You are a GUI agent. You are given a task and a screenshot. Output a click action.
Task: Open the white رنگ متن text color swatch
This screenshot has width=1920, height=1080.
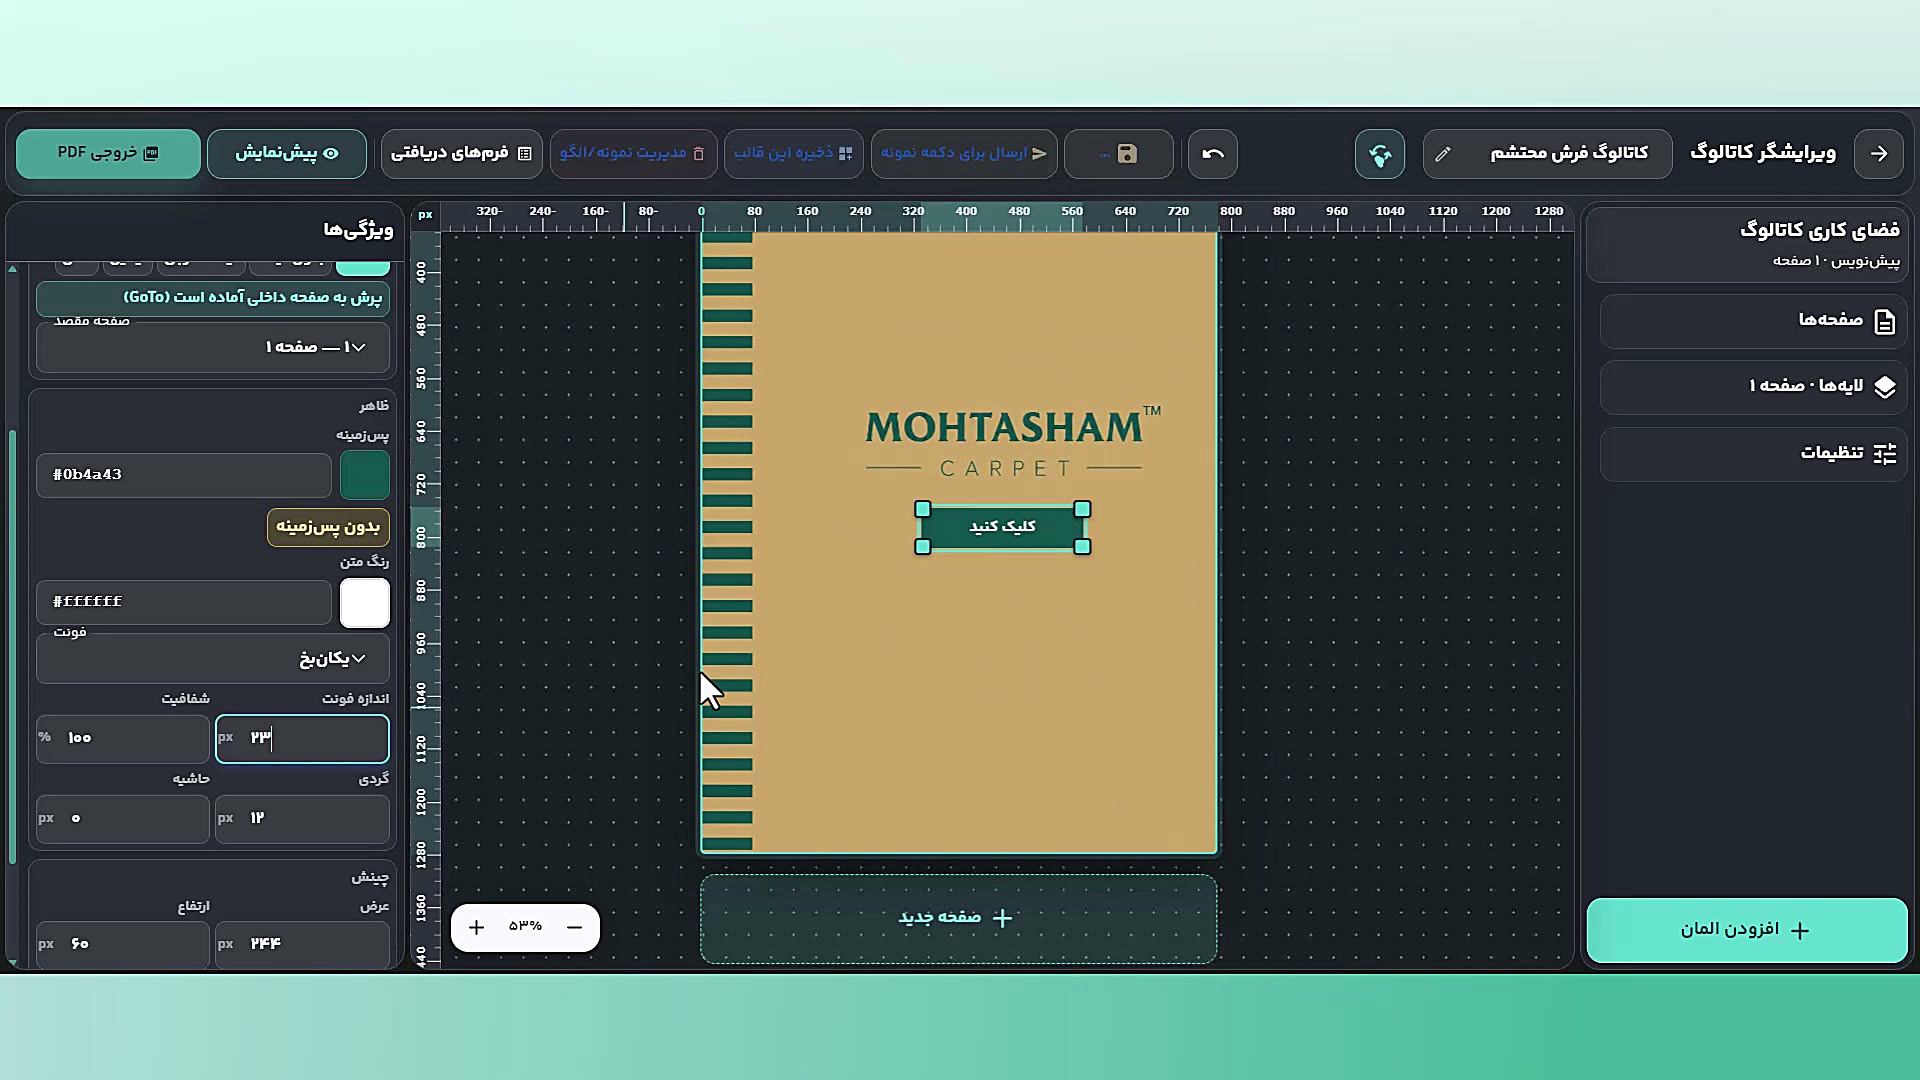pos(365,603)
